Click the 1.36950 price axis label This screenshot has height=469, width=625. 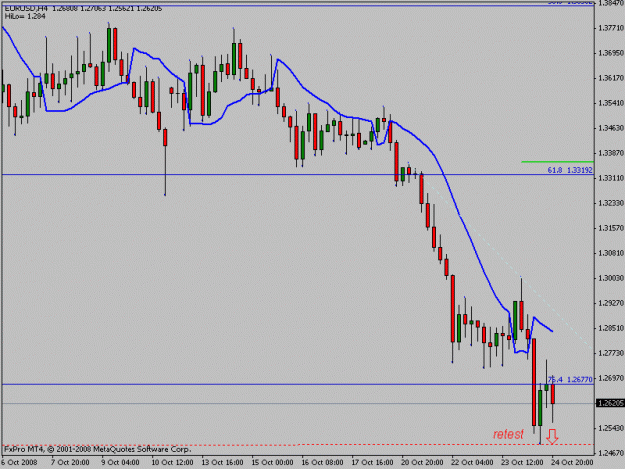click(611, 53)
